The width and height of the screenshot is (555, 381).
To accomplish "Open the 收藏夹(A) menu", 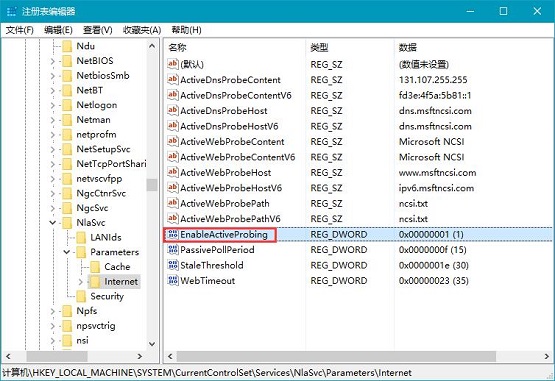I will point(142,30).
